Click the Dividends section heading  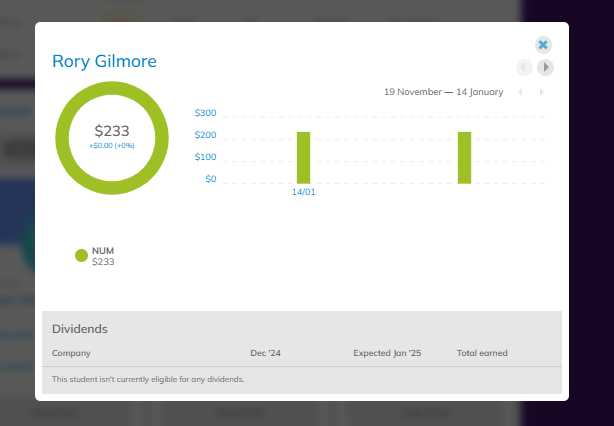click(x=80, y=329)
